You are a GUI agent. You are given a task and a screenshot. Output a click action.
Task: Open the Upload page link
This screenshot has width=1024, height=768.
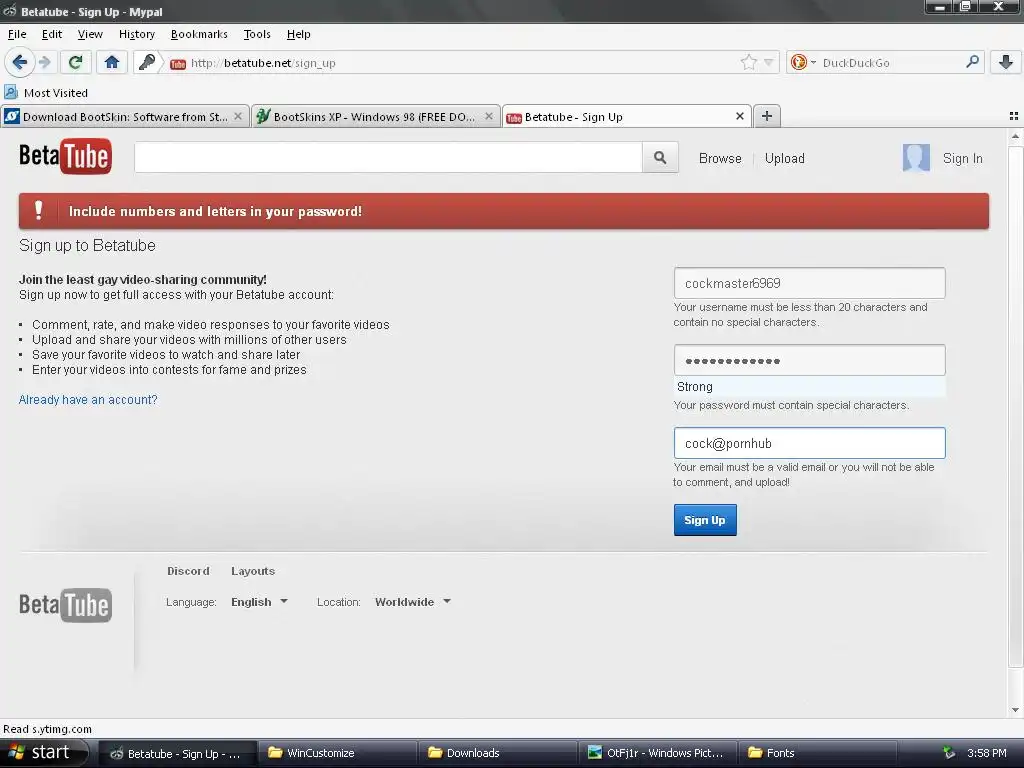click(784, 159)
